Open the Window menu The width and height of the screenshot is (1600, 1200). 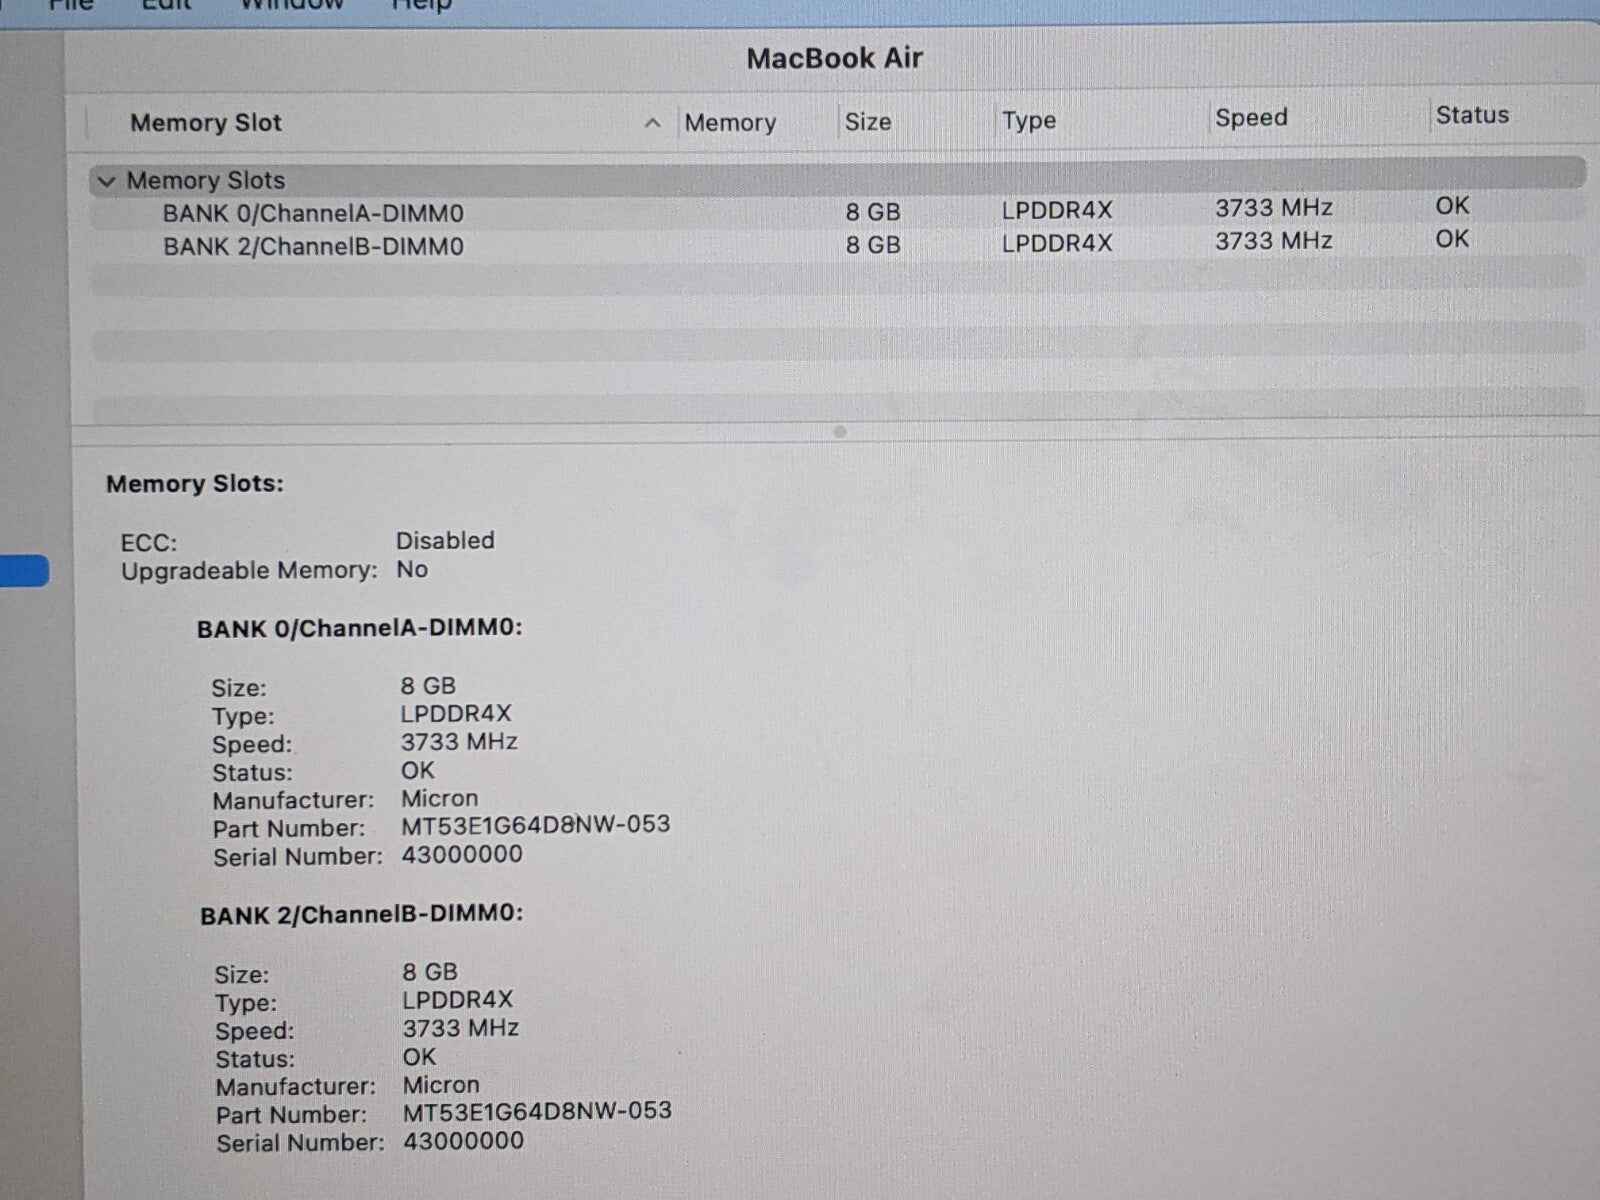tap(291, 6)
